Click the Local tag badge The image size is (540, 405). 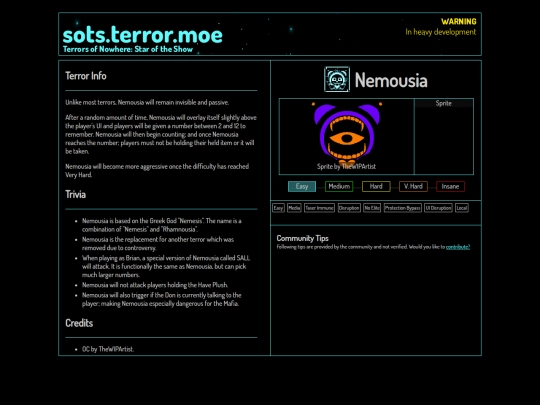[x=462, y=208]
